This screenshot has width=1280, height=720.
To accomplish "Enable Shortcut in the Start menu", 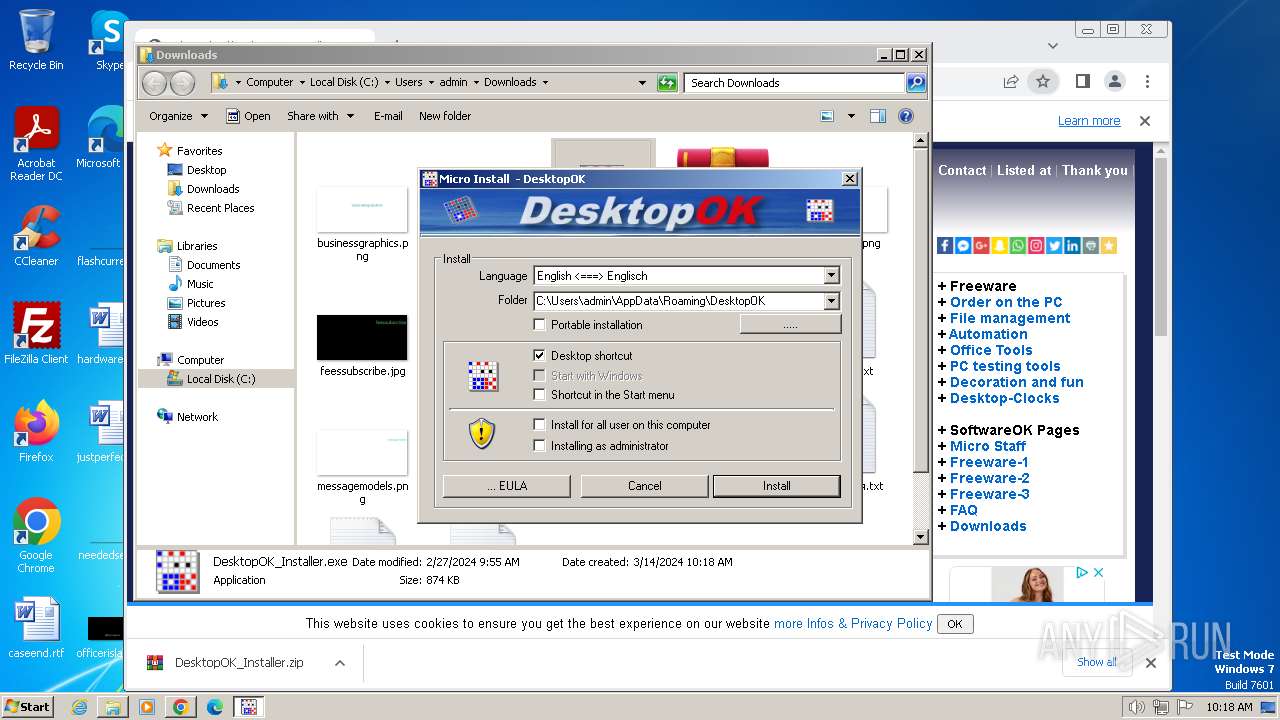I will click(x=540, y=395).
